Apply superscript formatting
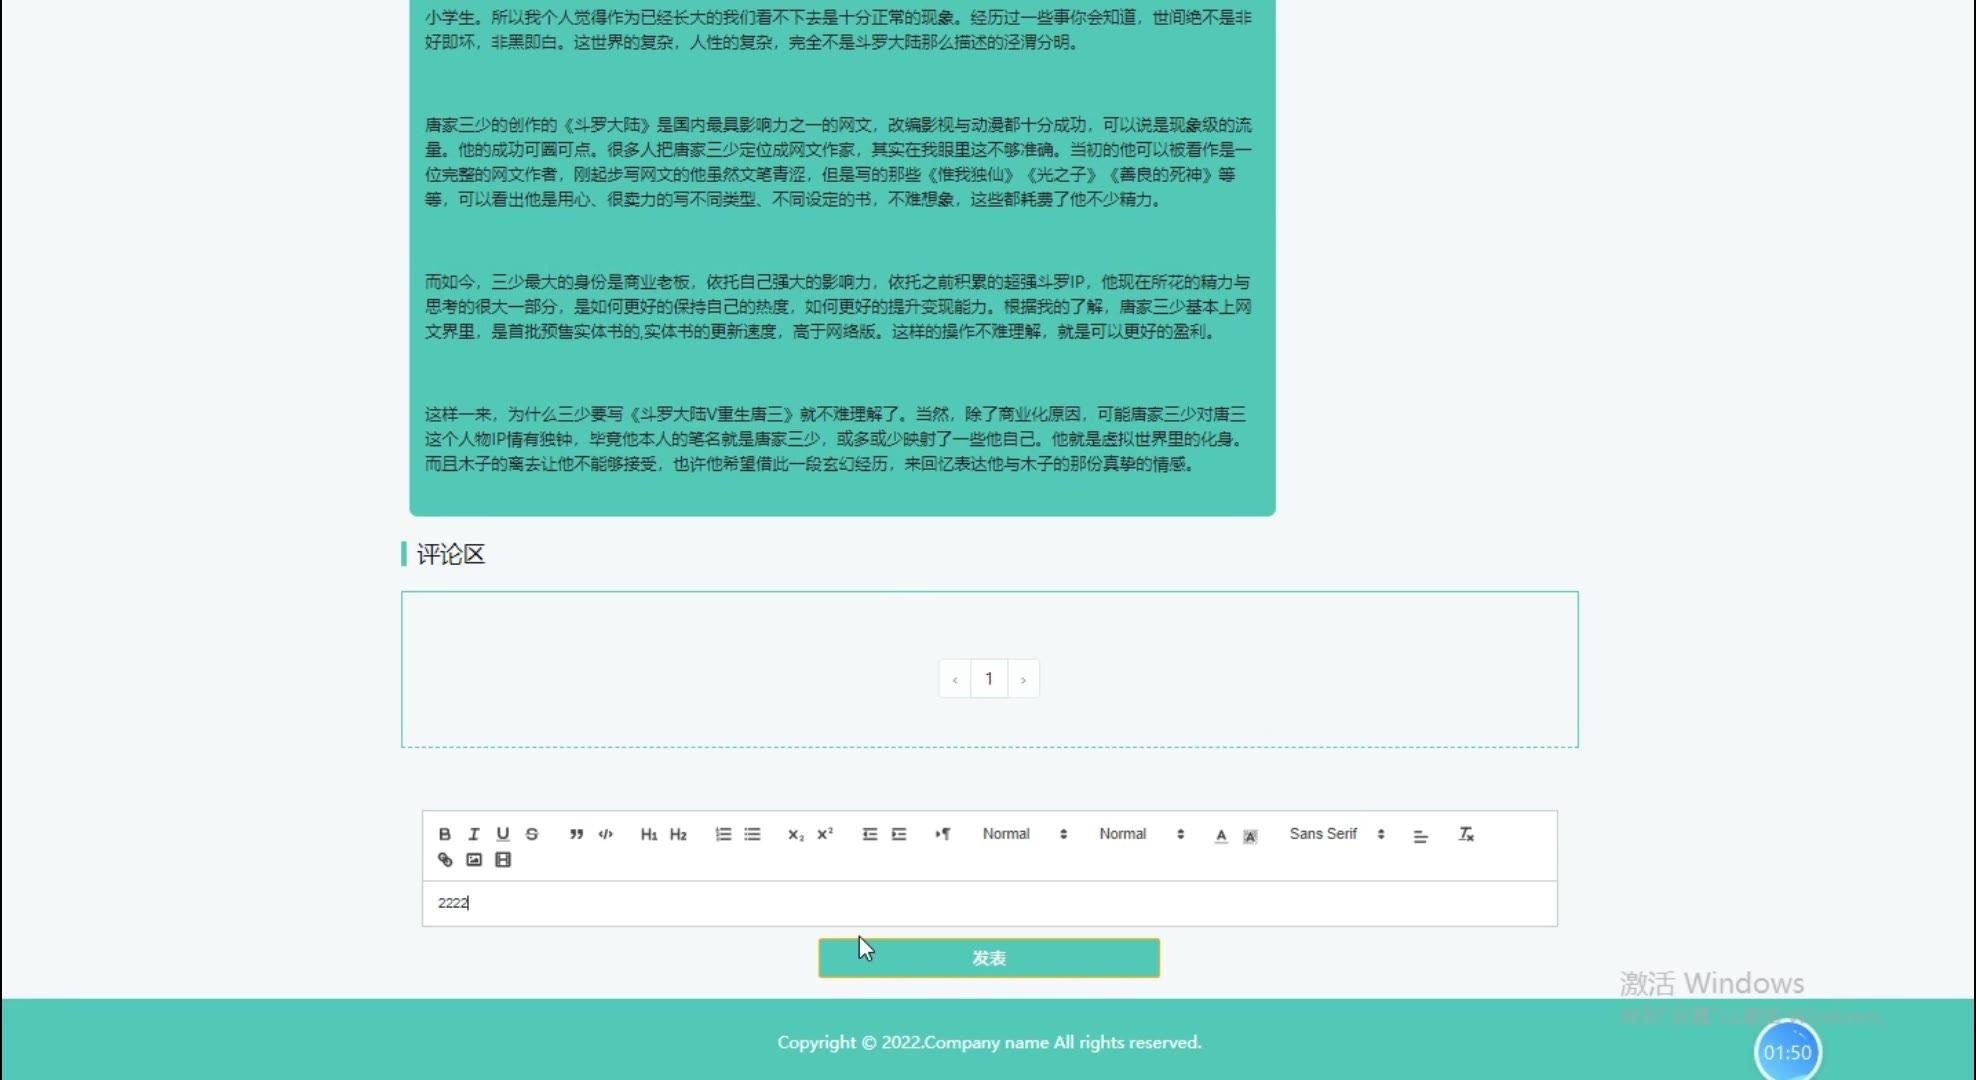Image resolution: width=1976 pixels, height=1080 pixels. click(825, 834)
